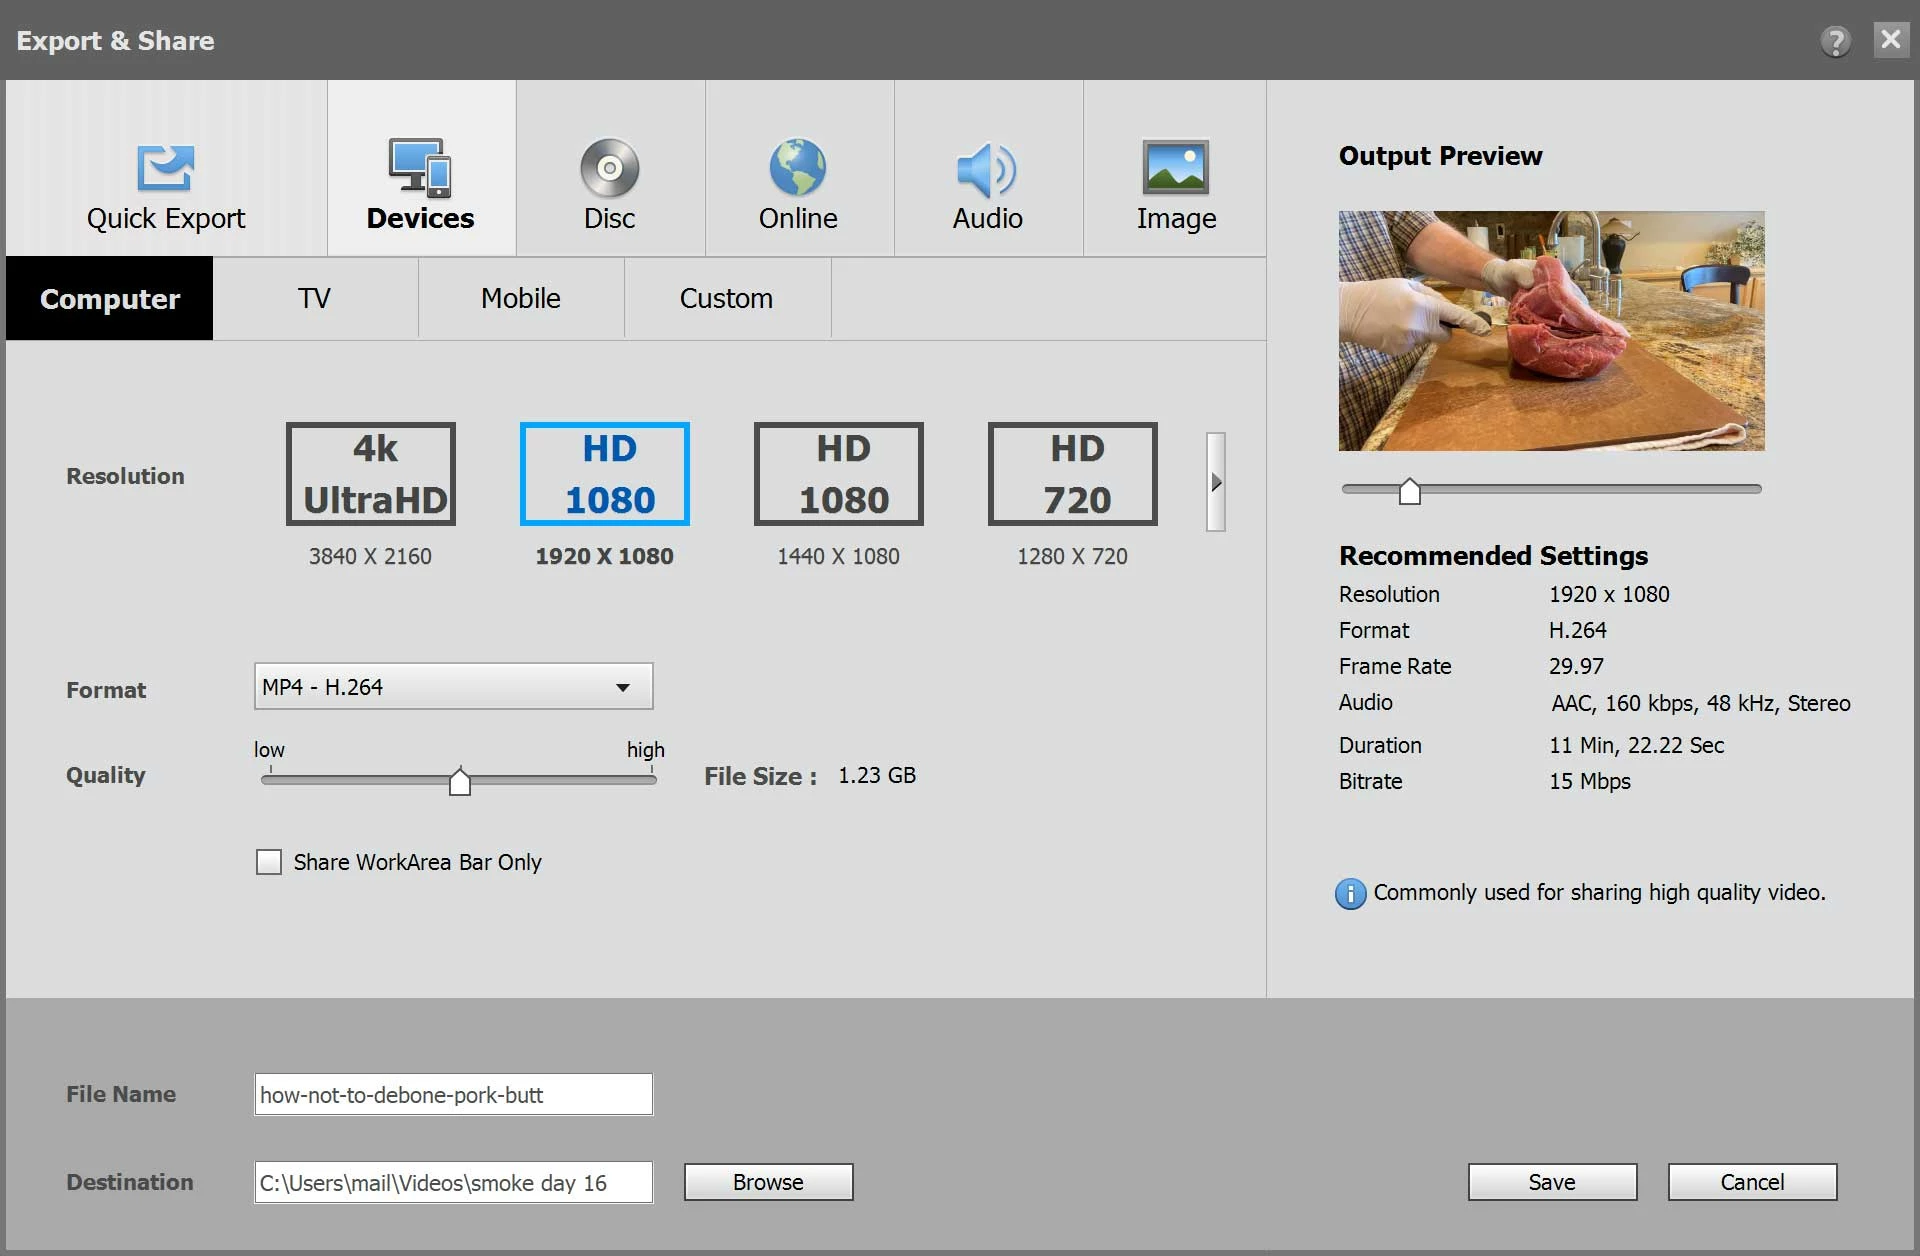This screenshot has height=1256, width=1920.
Task: Click the File Name text field
Action: click(x=453, y=1095)
